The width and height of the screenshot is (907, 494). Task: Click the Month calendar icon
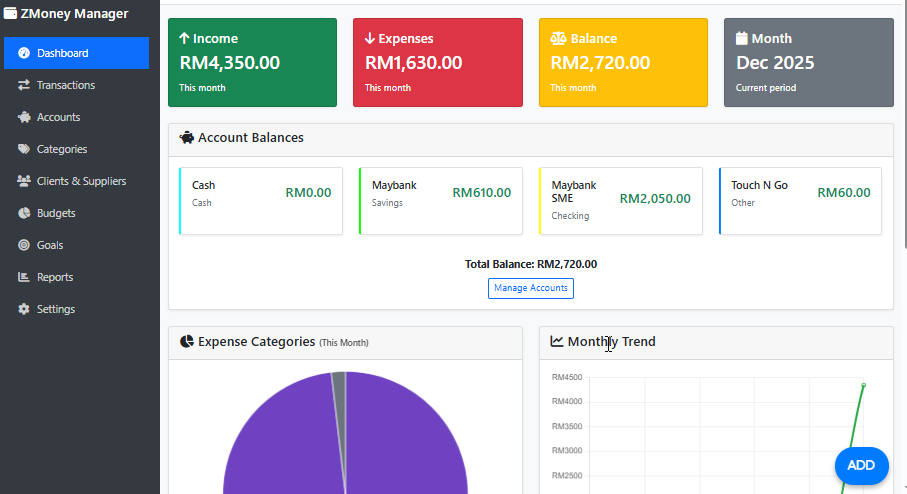pyautogui.click(x=742, y=38)
